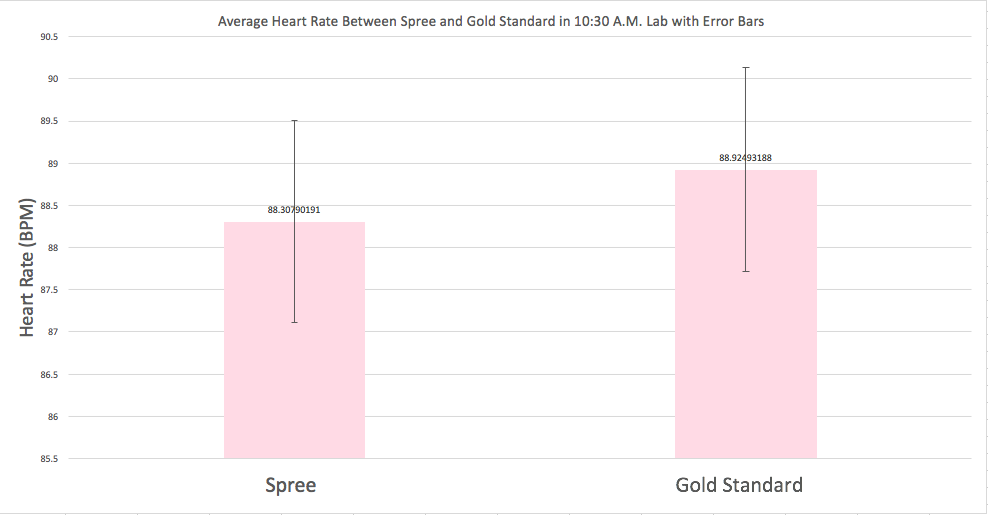Image resolution: width=988 pixels, height=515 pixels.
Task: Click the 88.5 y-axis tick label
Action: 49,206
